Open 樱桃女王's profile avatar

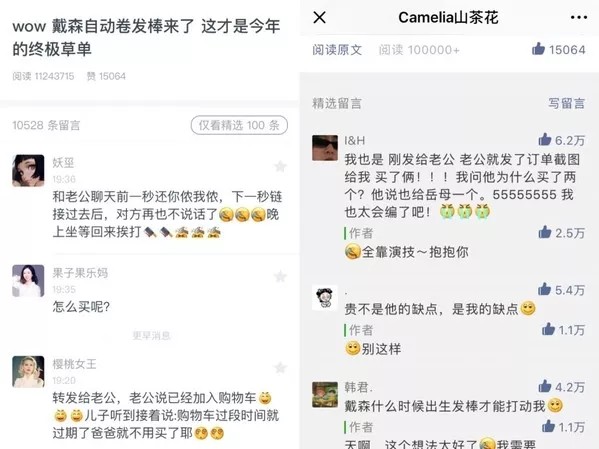tap(28, 372)
